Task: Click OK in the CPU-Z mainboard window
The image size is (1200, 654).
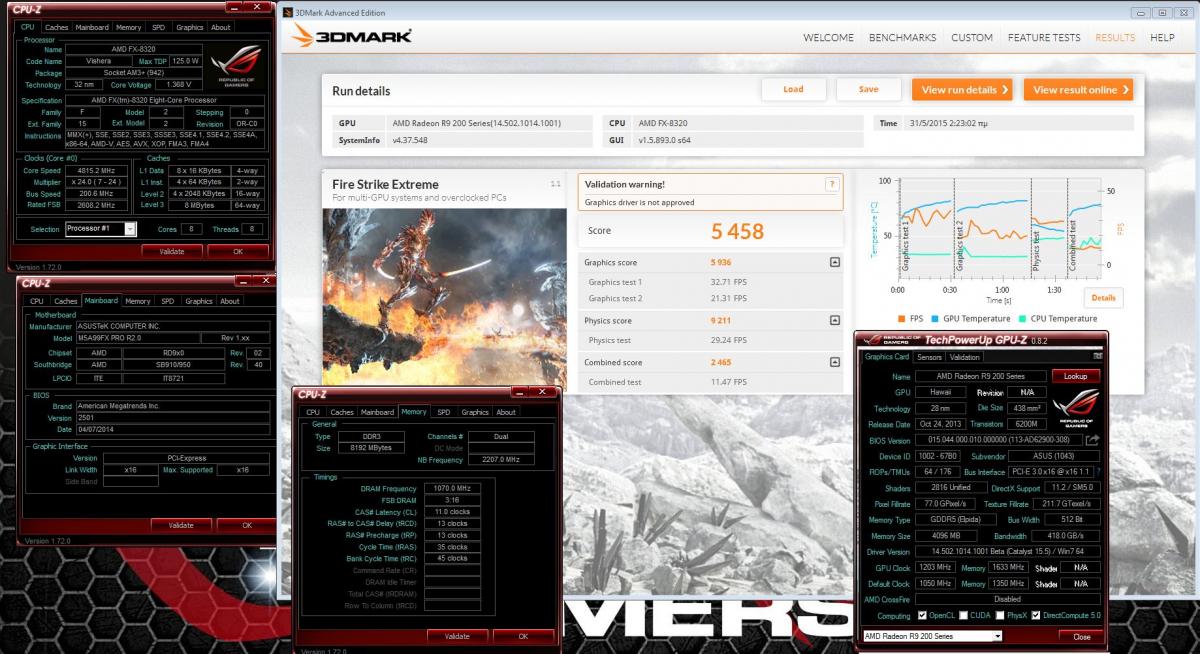Action: (247, 524)
